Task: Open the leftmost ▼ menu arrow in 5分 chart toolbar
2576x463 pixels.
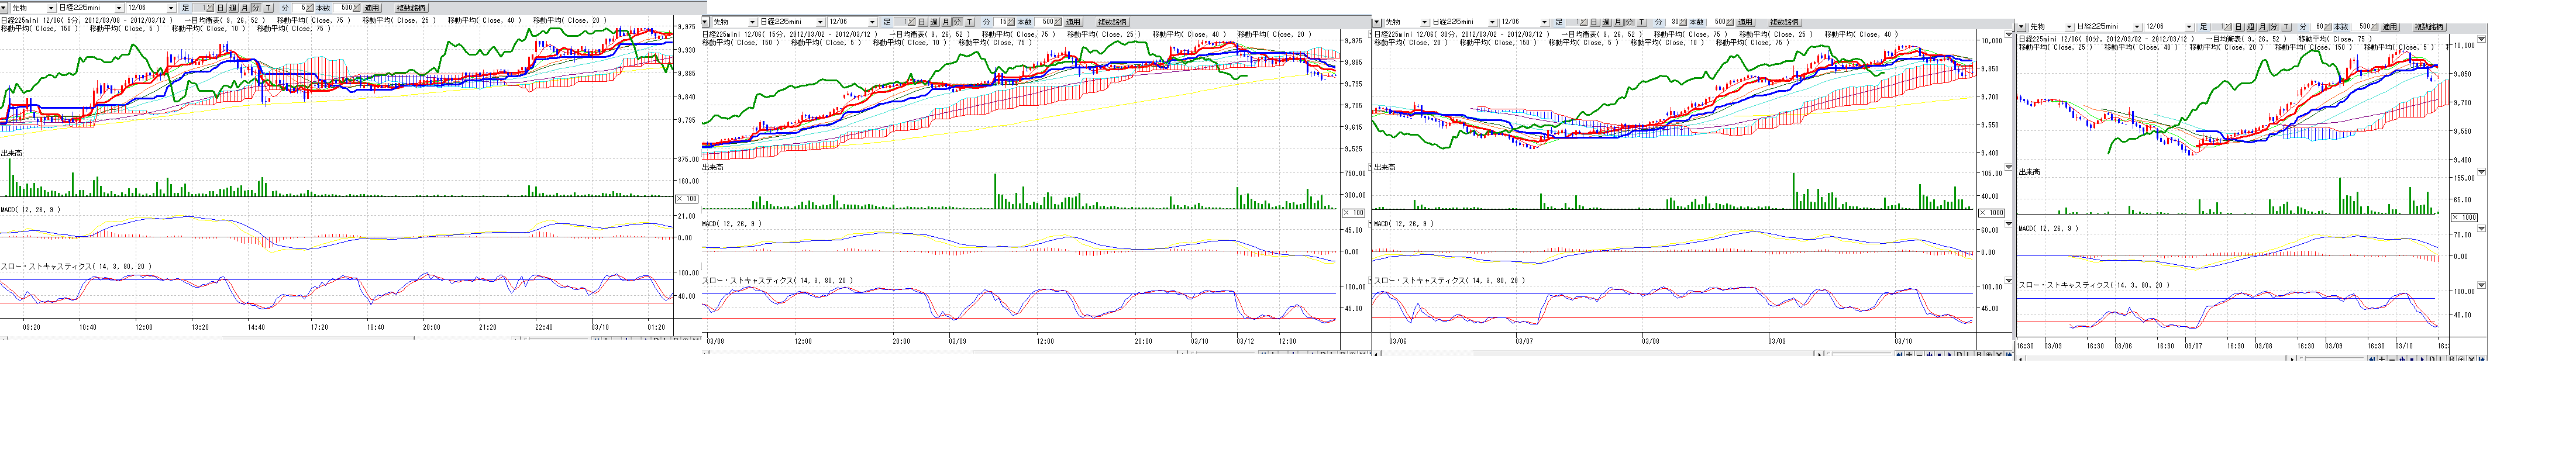Action: point(4,8)
